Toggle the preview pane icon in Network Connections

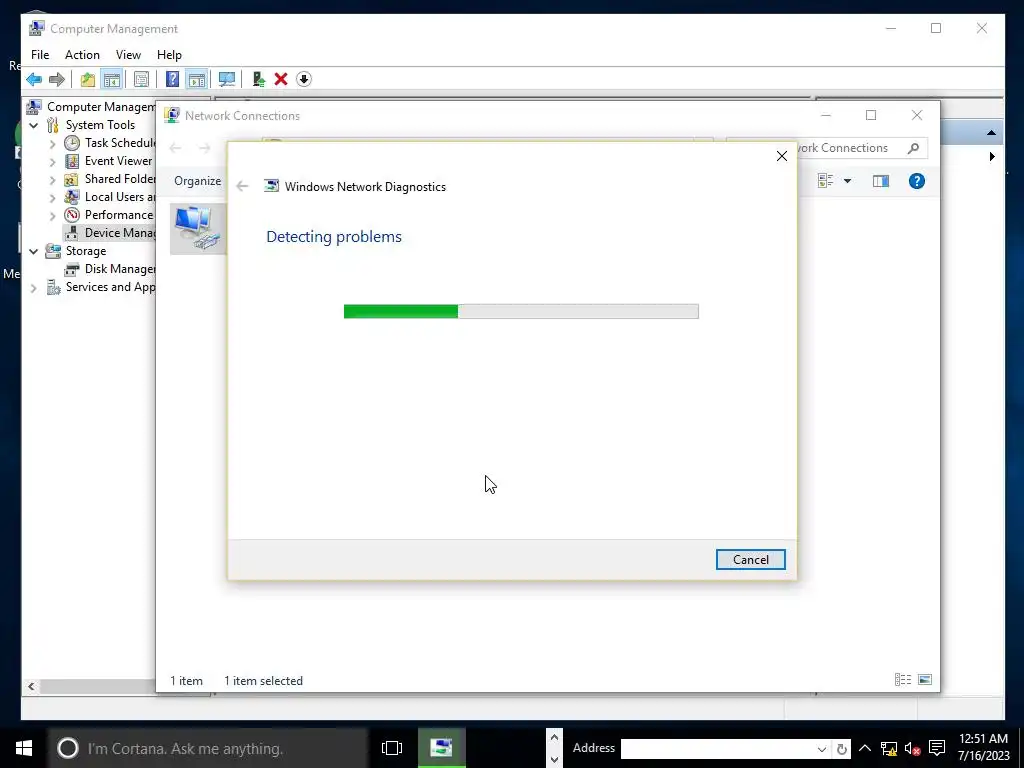point(881,181)
